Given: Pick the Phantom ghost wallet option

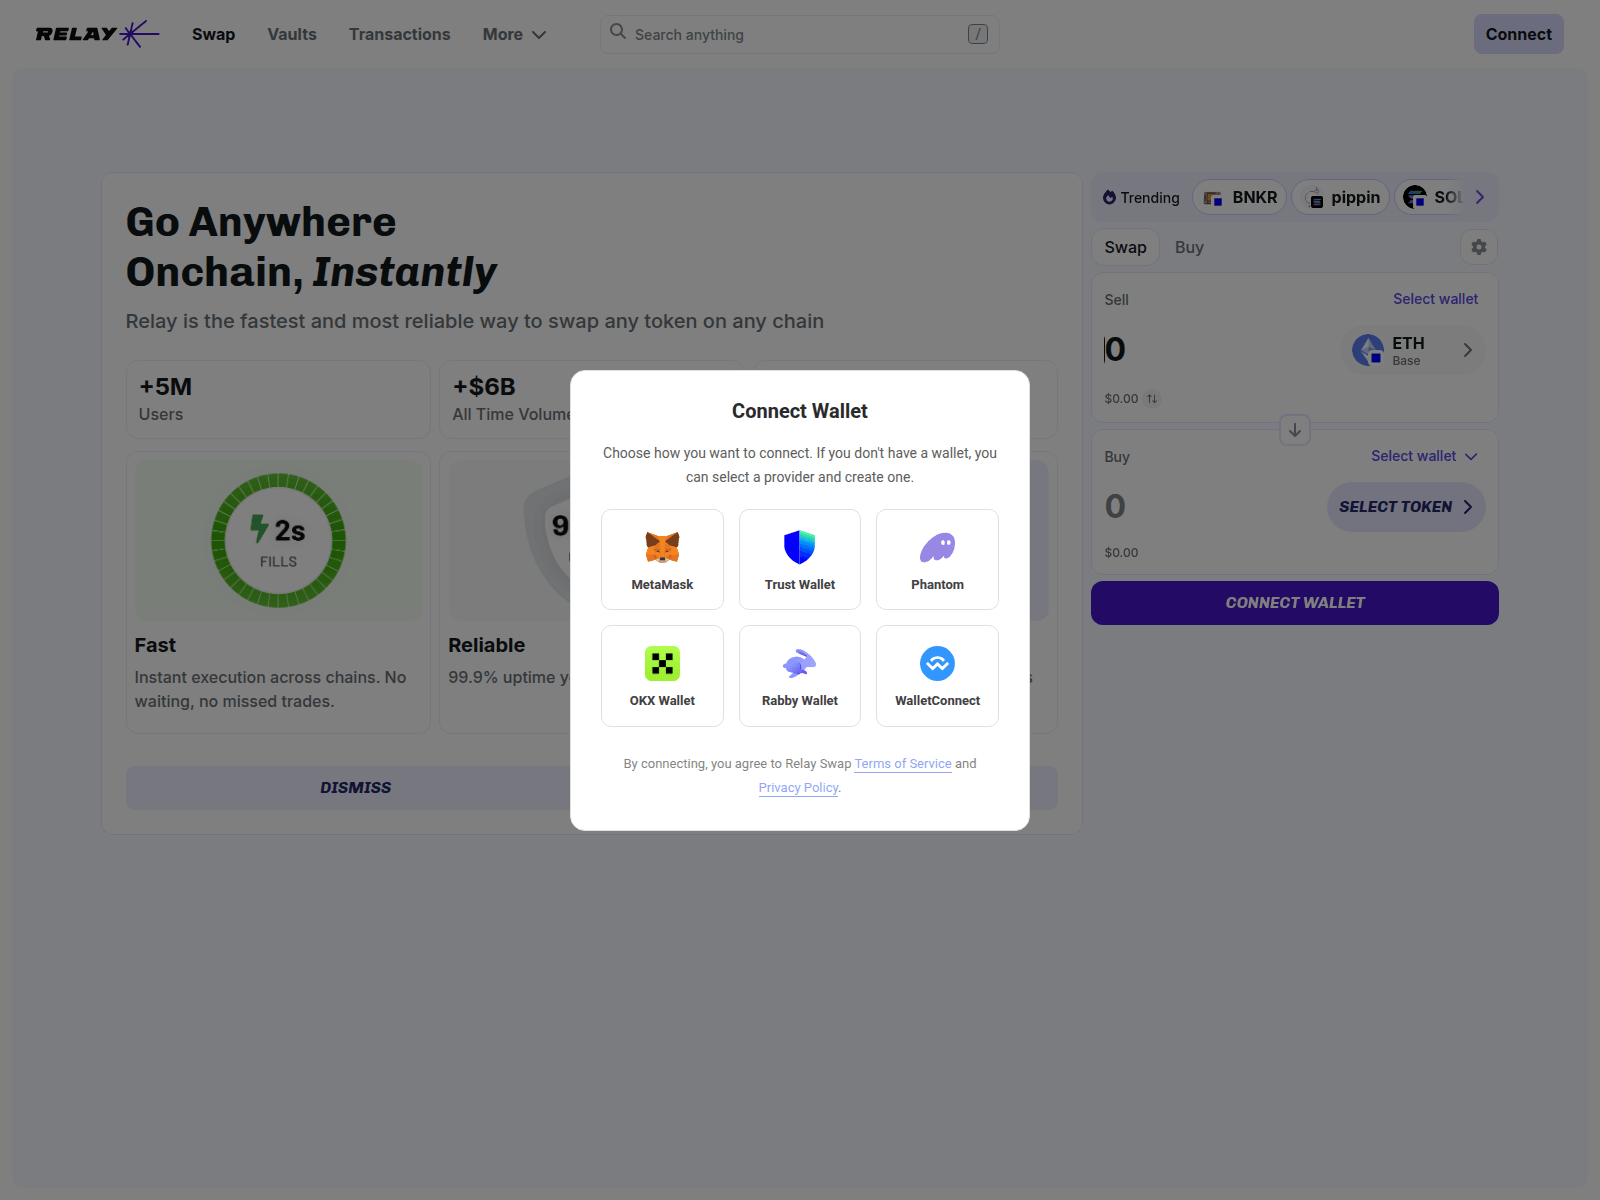Looking at the screenshot, I should click(x=937, y=548).
